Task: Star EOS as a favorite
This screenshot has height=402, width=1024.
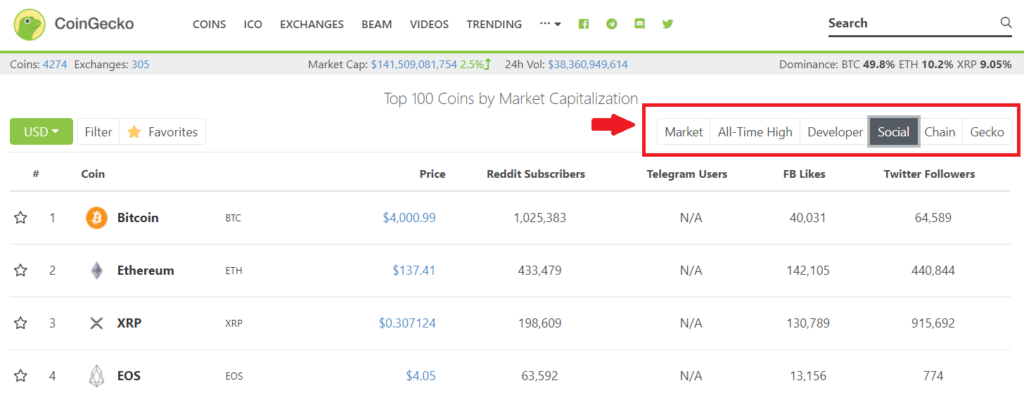Action: [x=21, y=376]
